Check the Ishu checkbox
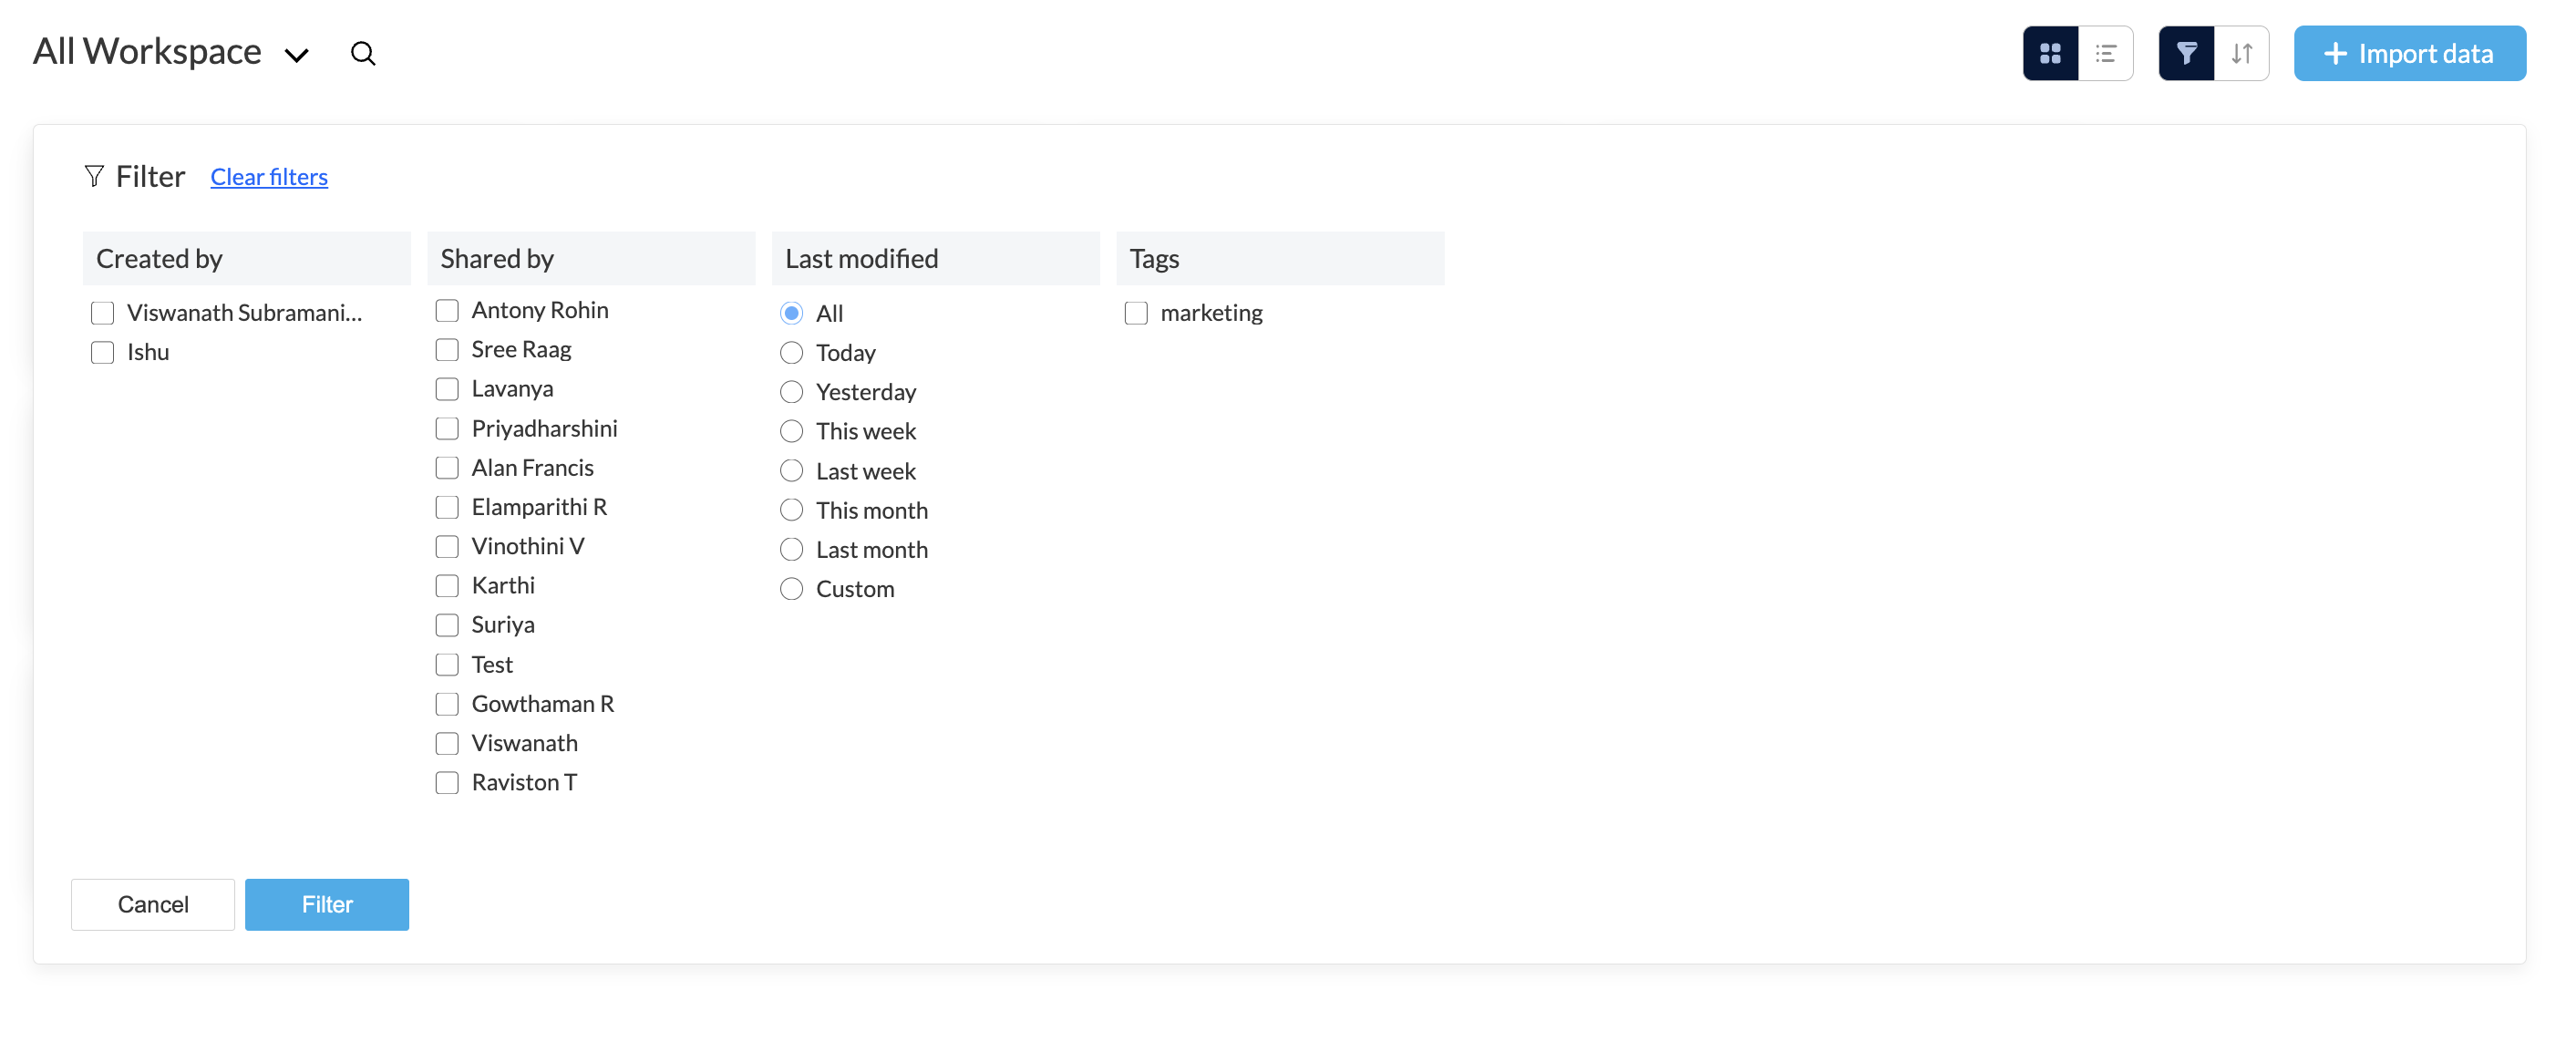2576x1052 pixels. coord(102,352)
